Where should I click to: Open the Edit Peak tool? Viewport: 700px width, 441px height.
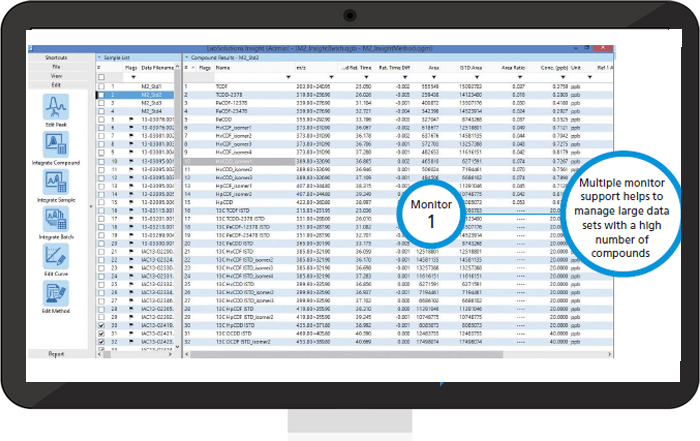[x=55, y=109]
